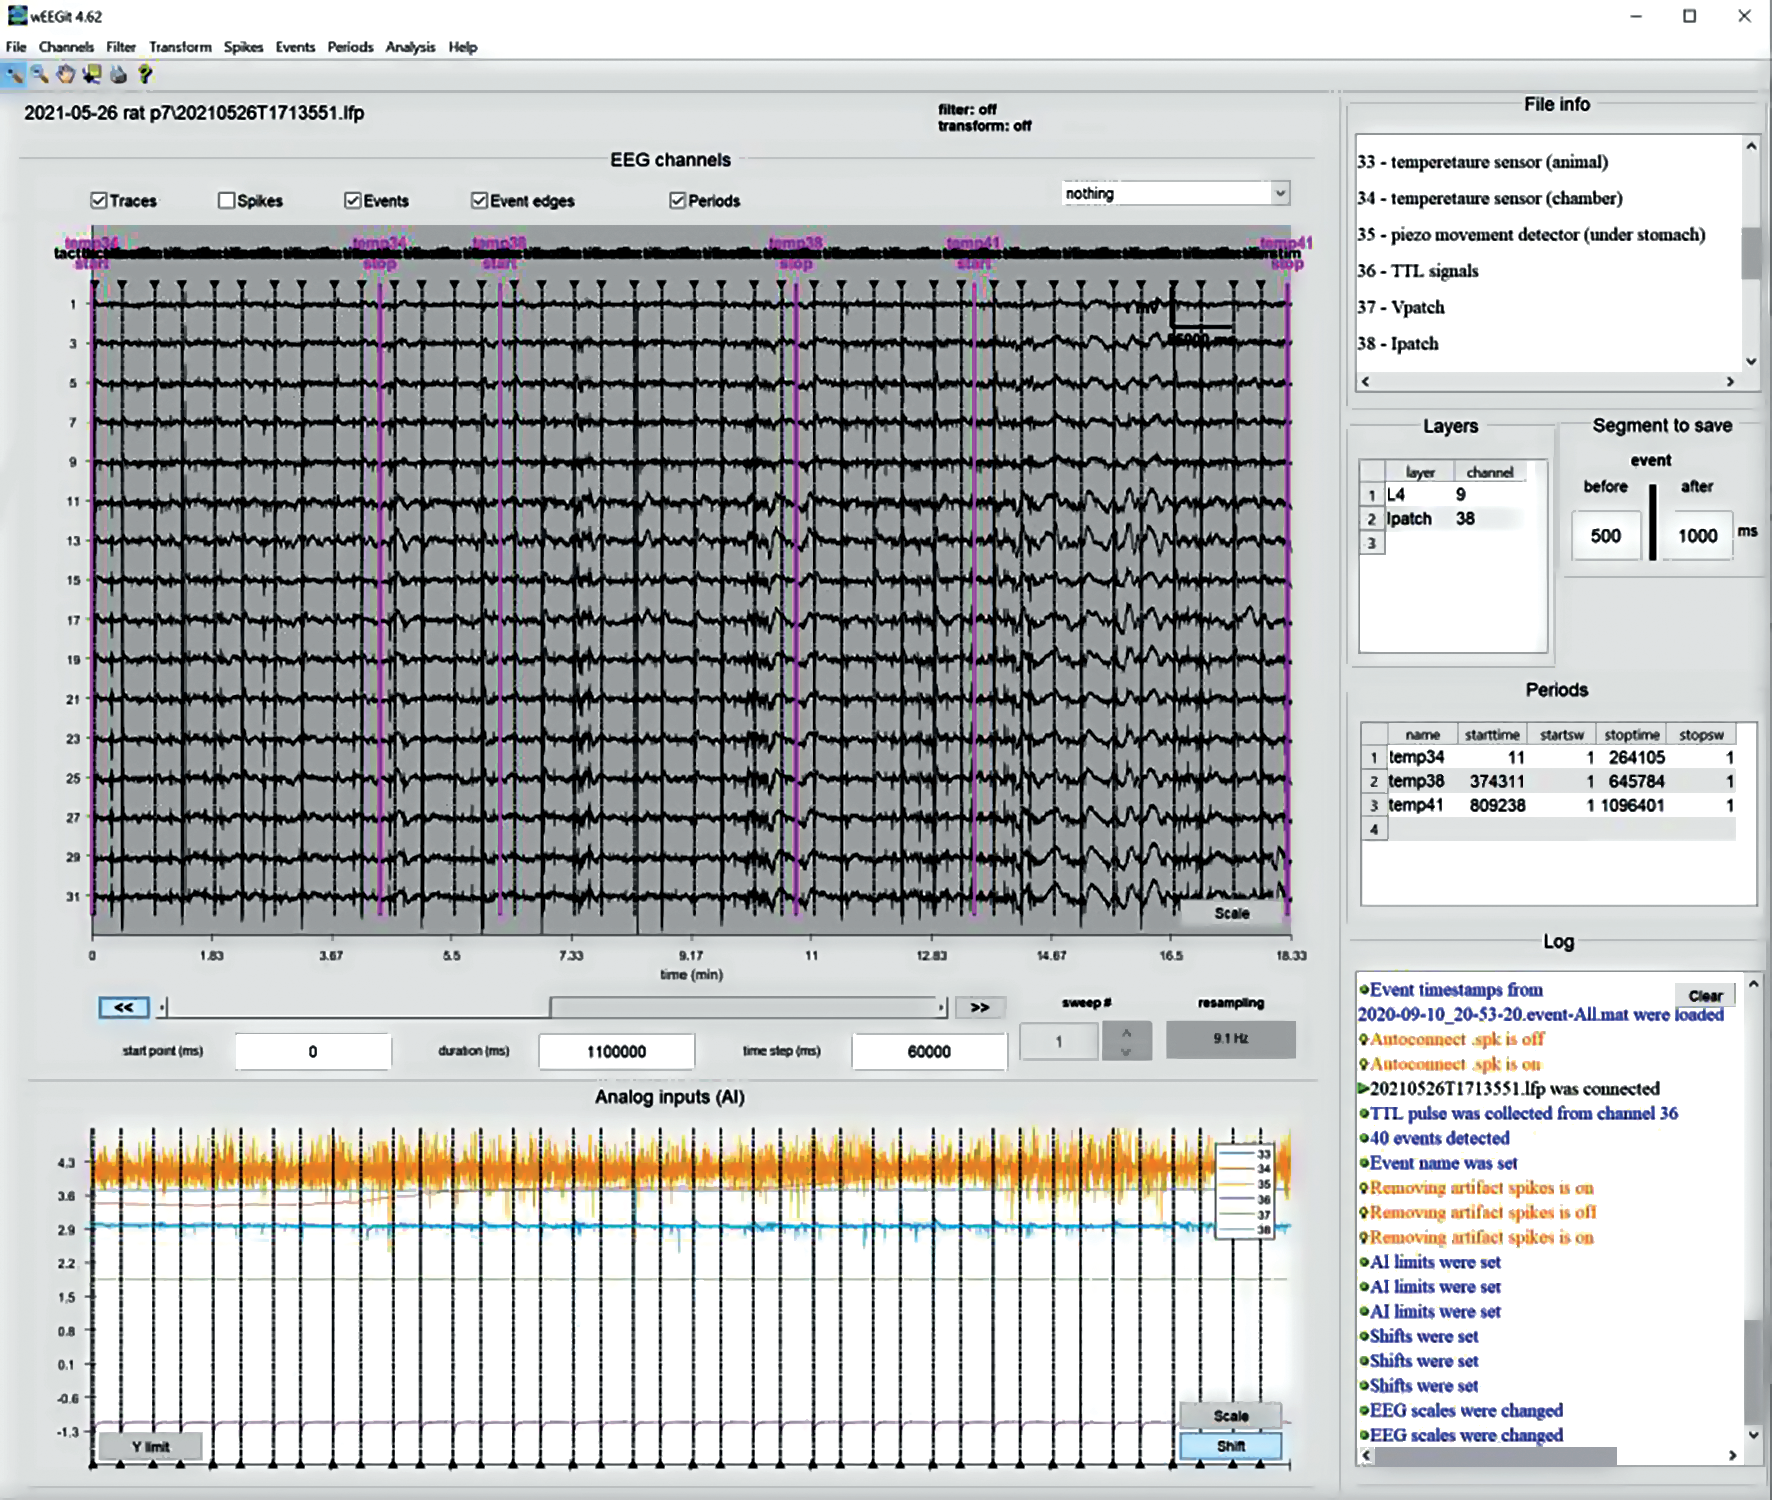This screenshot has height=1500, width=1772.
Task: Enable the Spikes checkbox
Action: (227, 201)
